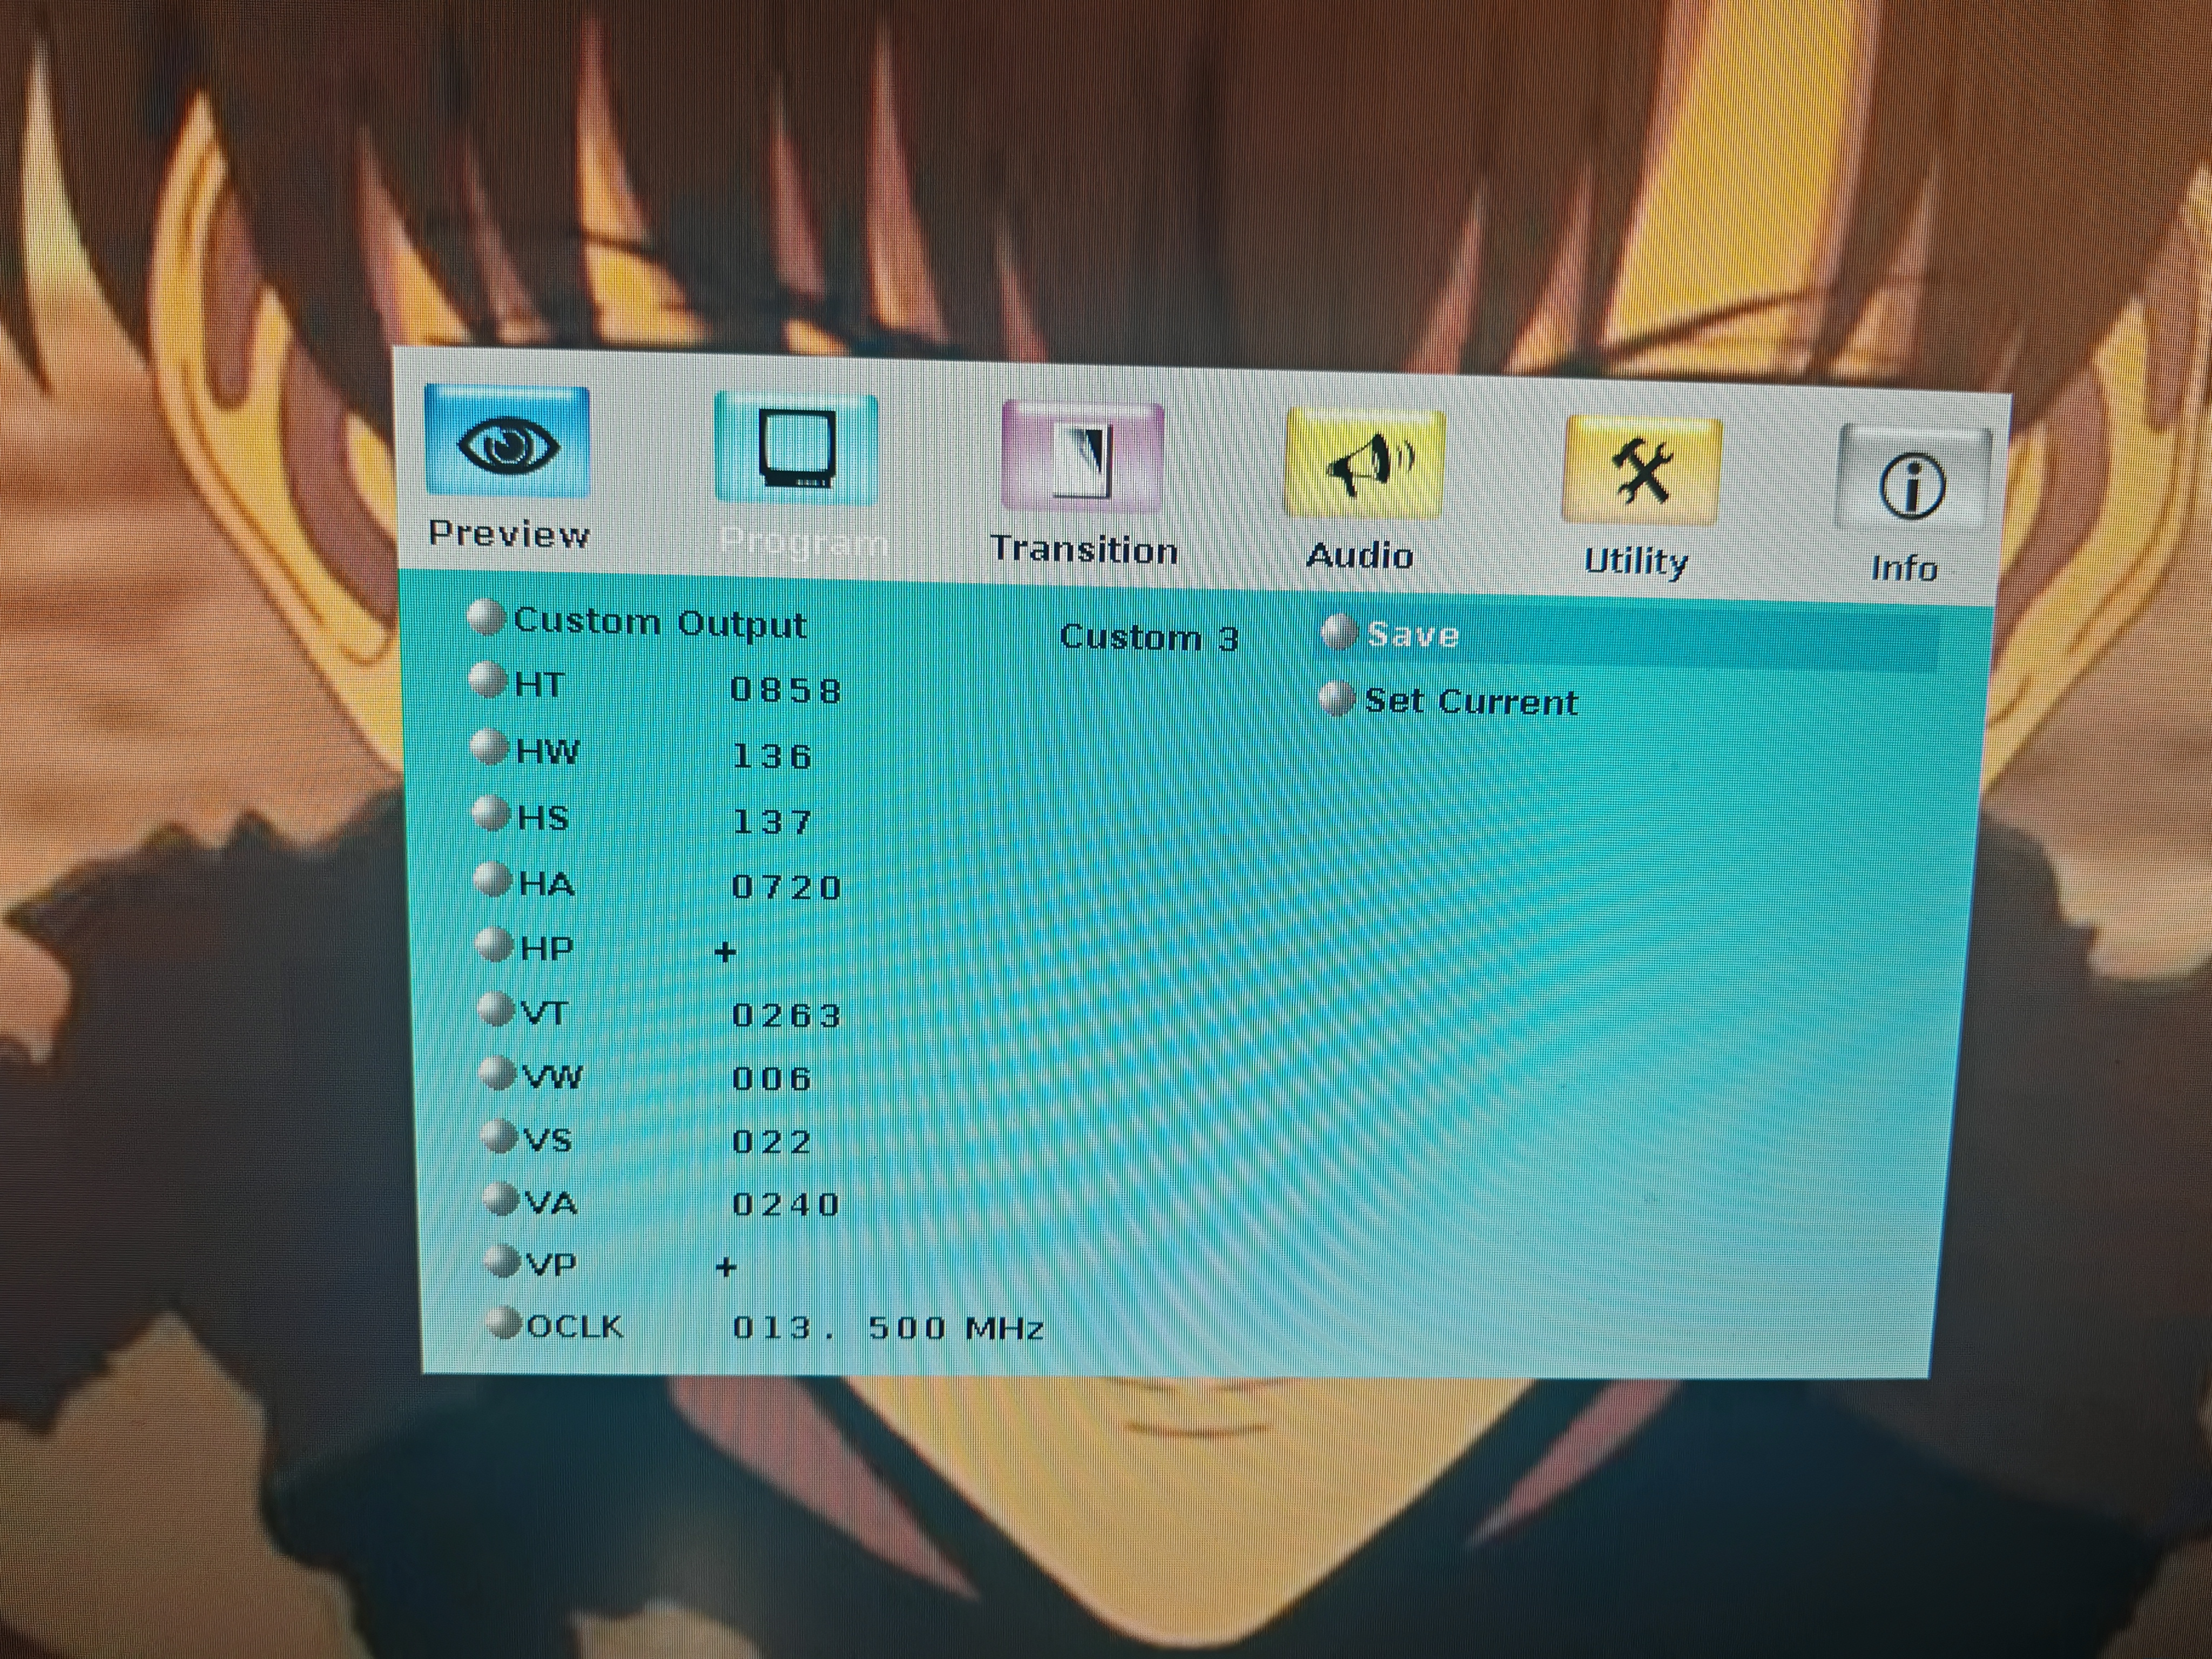The image size is (2212, 1659).
Task: Select the Save bullet
Action: pos(1339,632)
